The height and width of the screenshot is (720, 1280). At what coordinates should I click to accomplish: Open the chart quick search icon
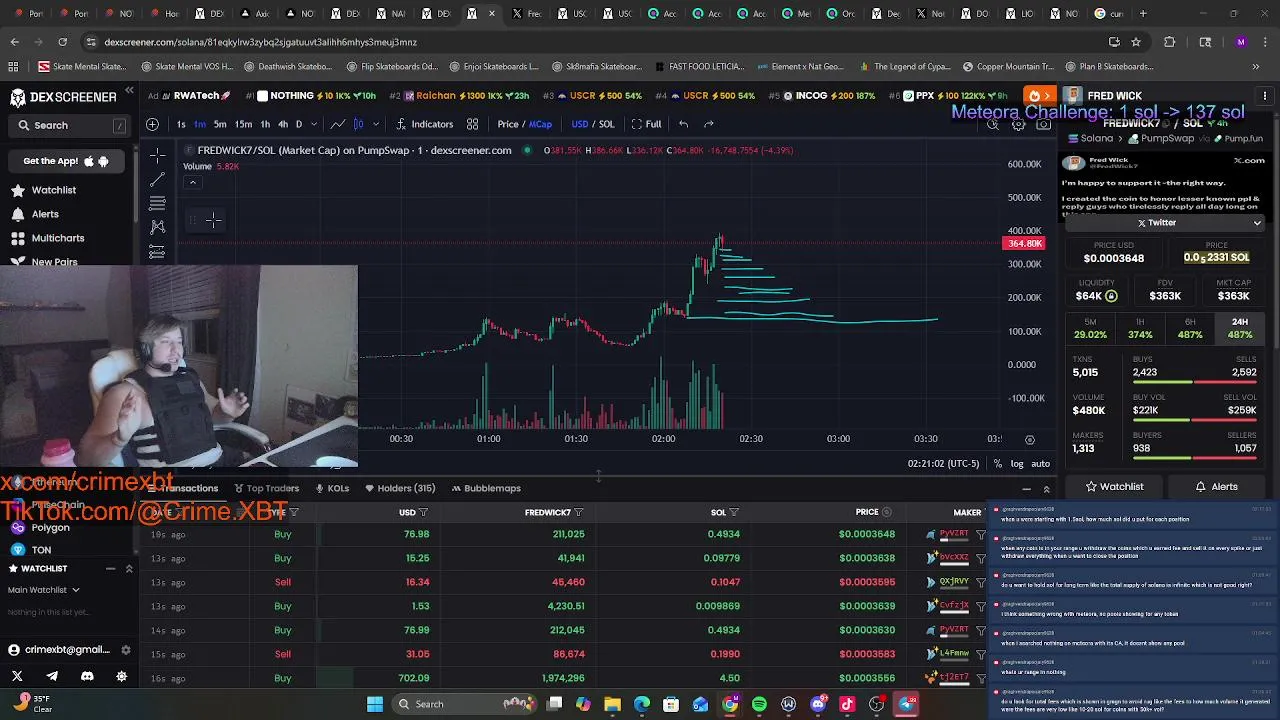[993, 124]
